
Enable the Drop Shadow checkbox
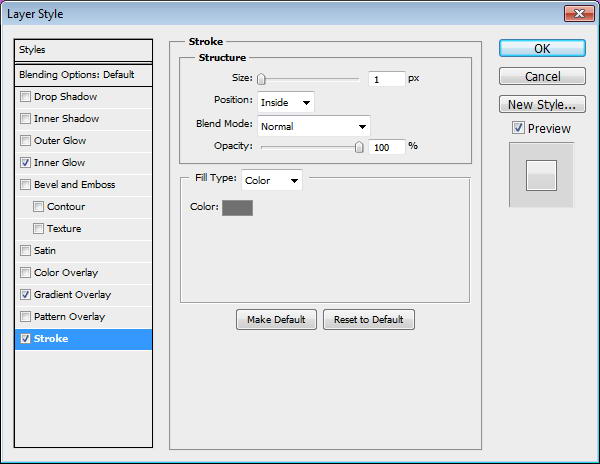pos(25,96)
